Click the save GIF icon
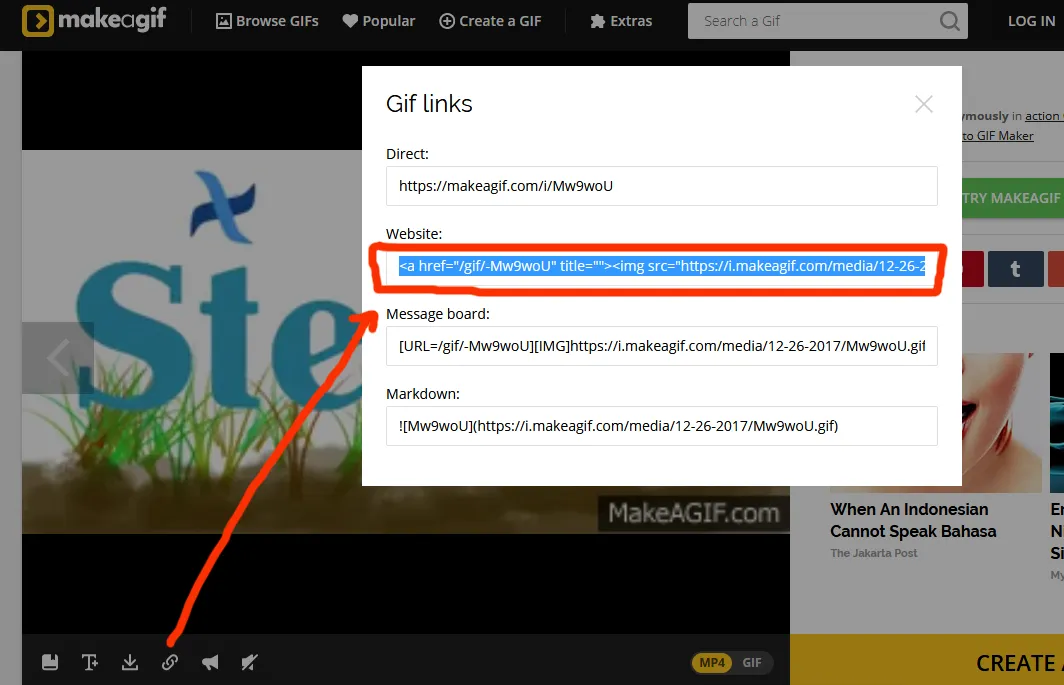Screen dimensions: 1064x685 50,662
